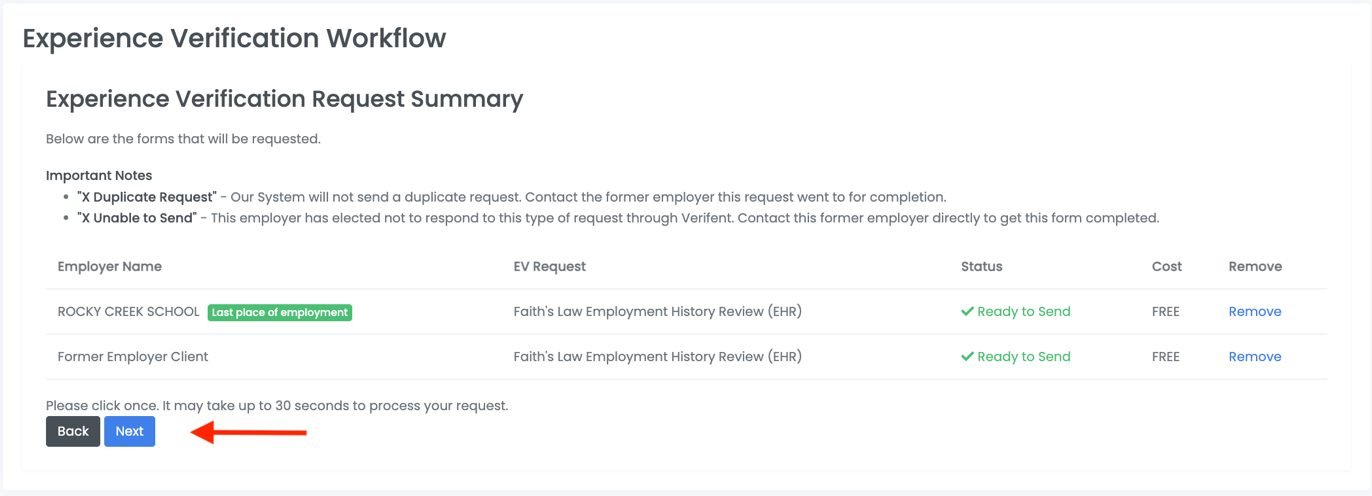Click the Cost column header
This screenshot has width=1372, height=496.
coord(1166,267)
